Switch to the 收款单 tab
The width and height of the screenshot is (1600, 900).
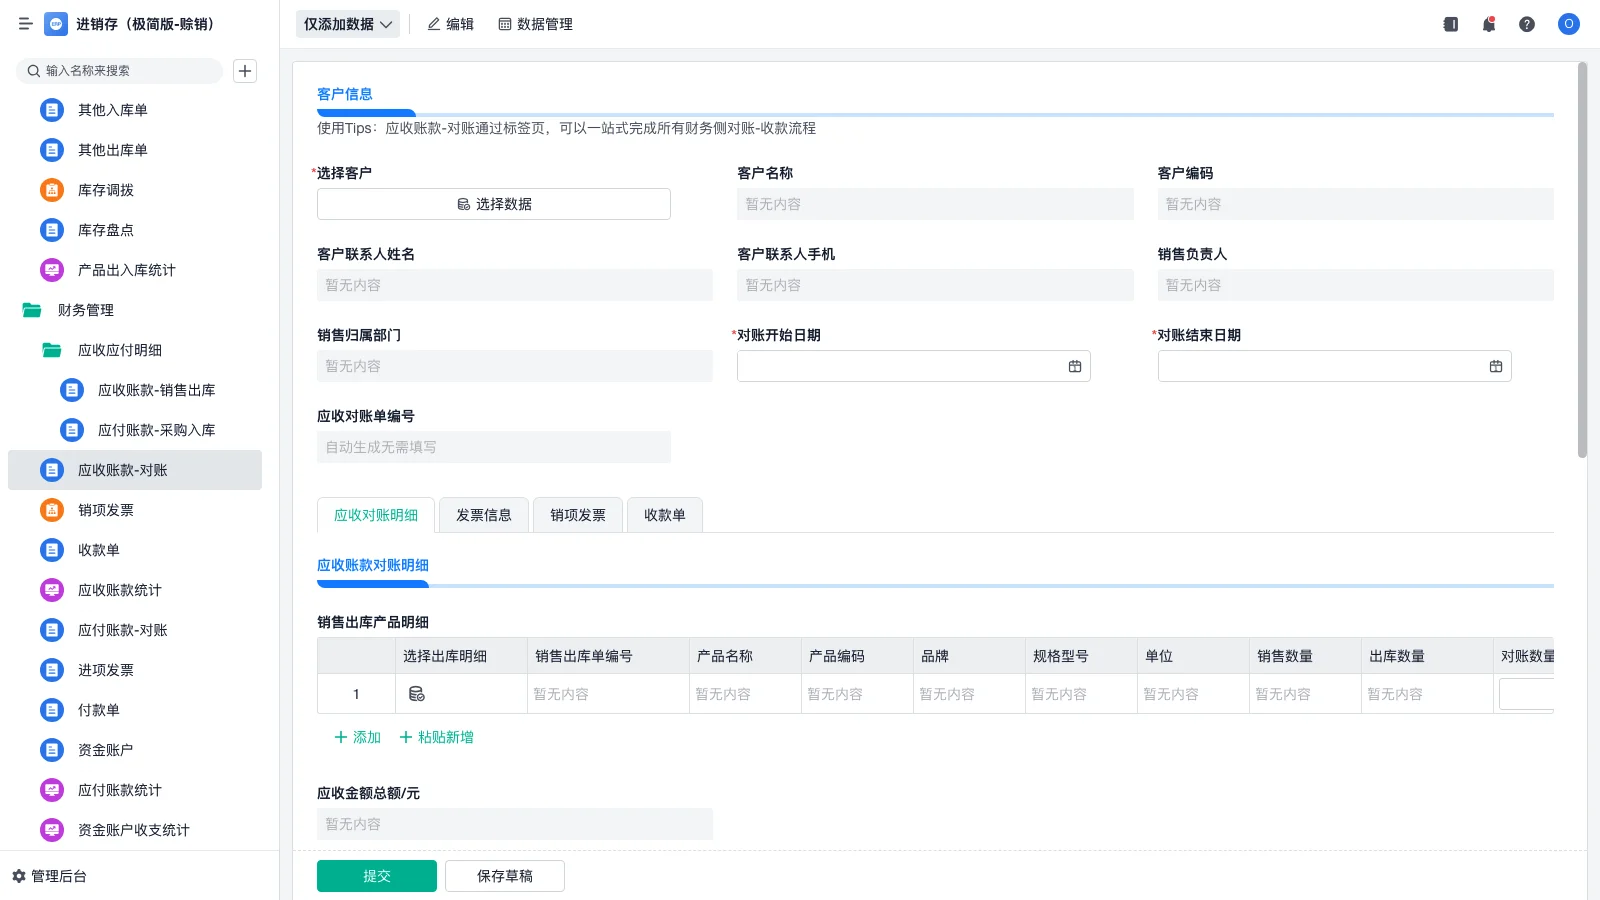[665, 515]
